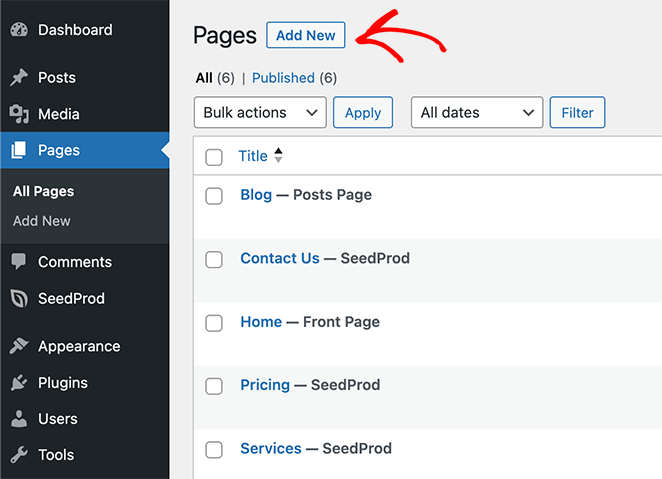Select the Contact Us row checkbox
The height and width of the screenshot is (479, 662).
pos(214,259)
